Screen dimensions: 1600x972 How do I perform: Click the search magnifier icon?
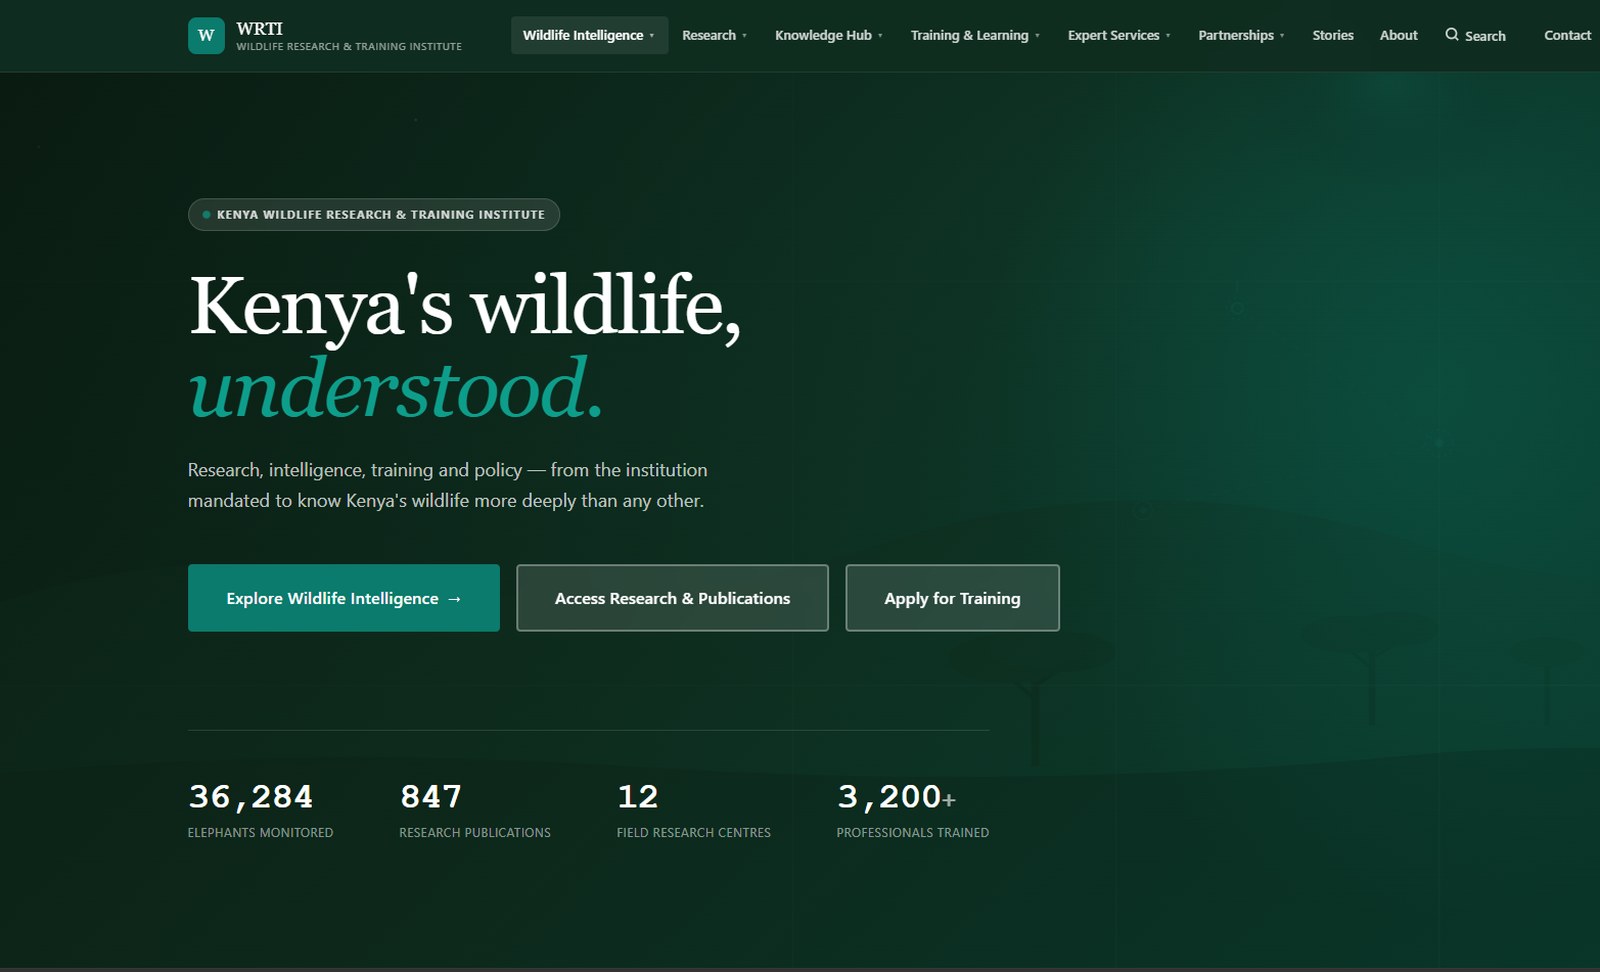[1452, 35]
